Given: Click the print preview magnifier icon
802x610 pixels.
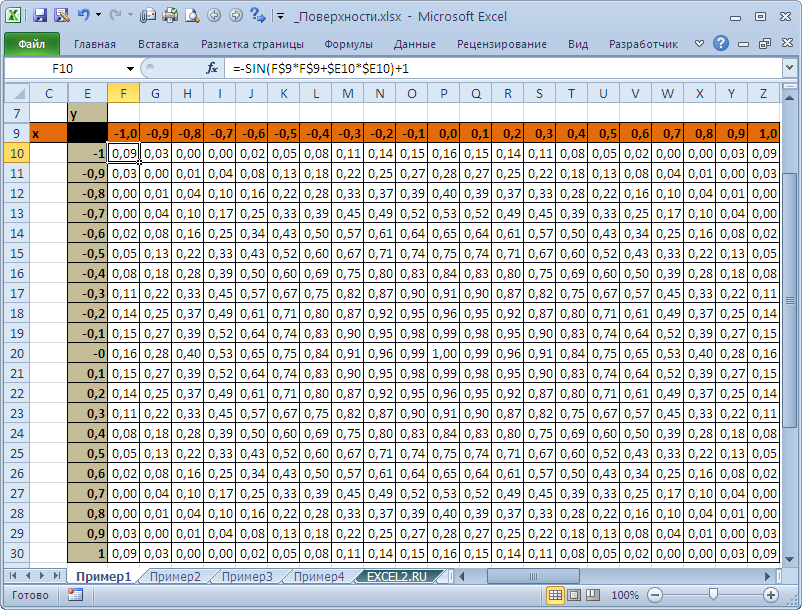Looking at the screenshot, I should [191, 16].
